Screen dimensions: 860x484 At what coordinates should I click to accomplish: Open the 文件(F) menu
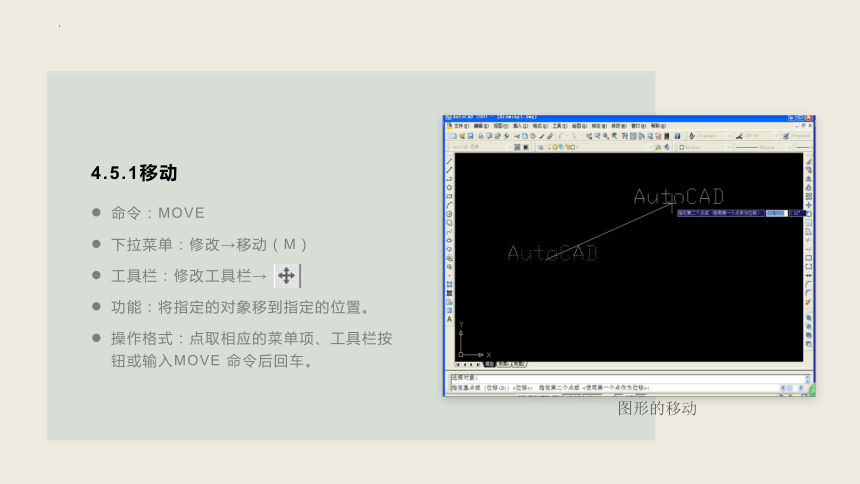point(462,126)
